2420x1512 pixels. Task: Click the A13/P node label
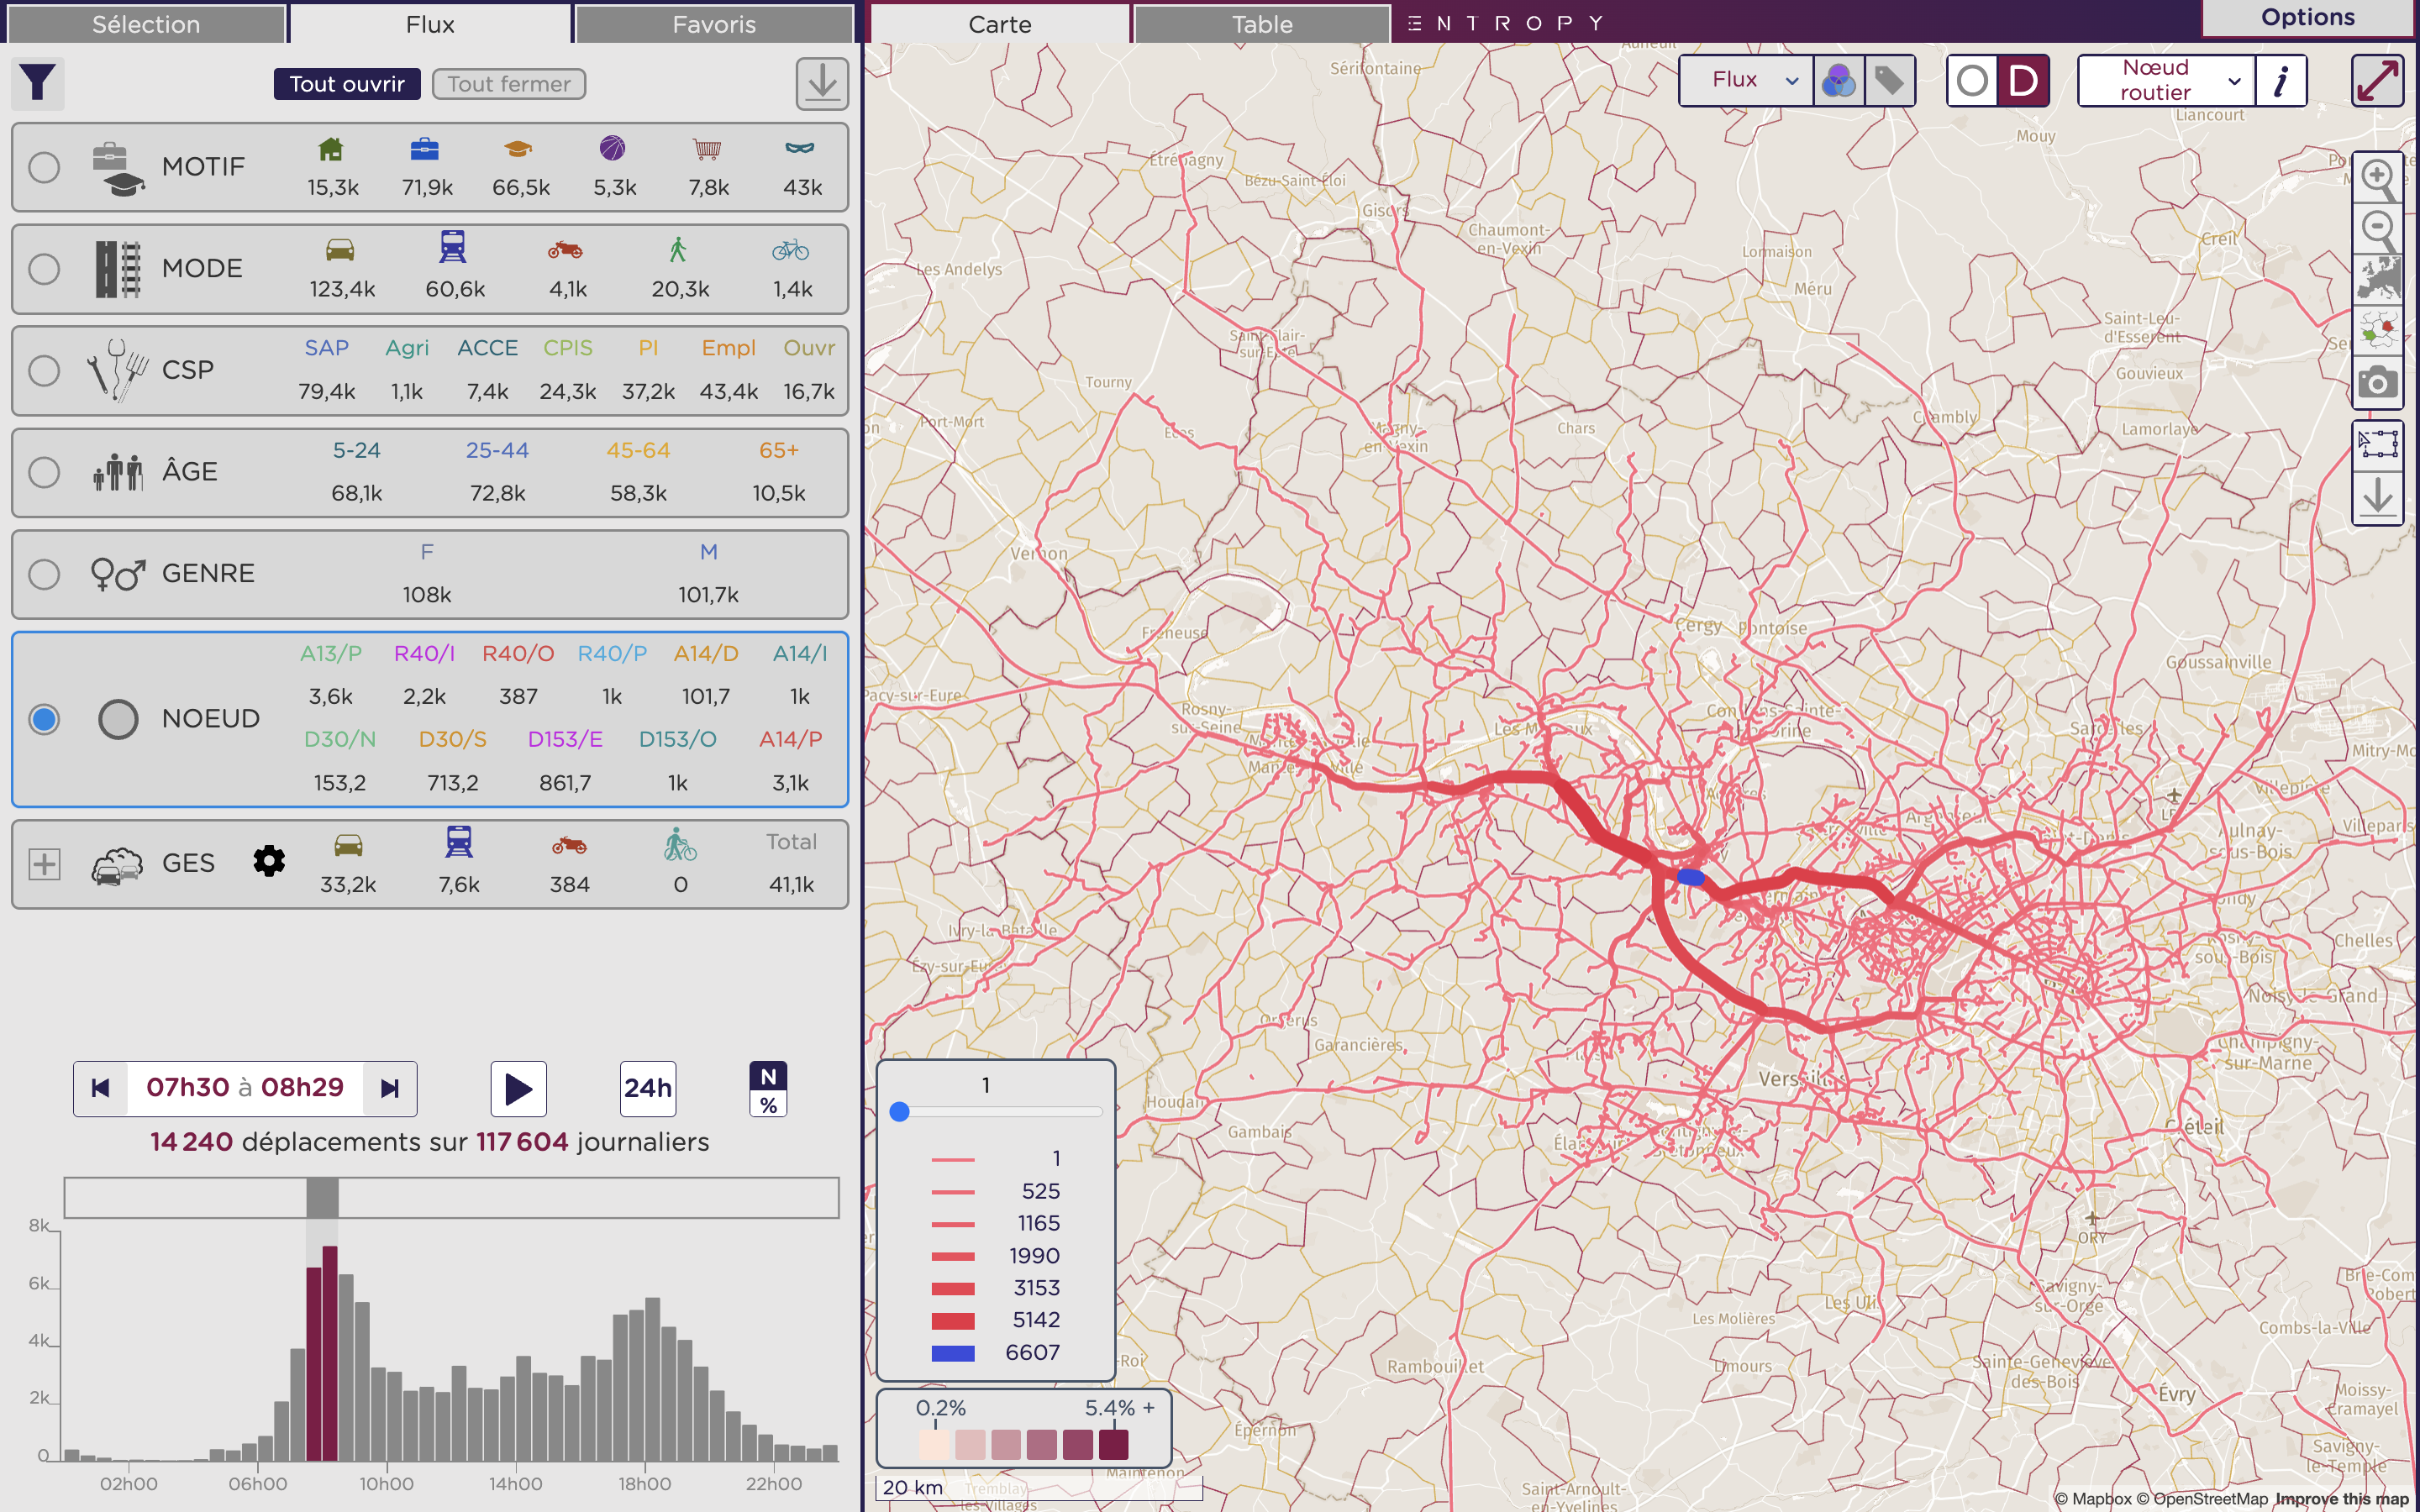click(x=331, y=654)
